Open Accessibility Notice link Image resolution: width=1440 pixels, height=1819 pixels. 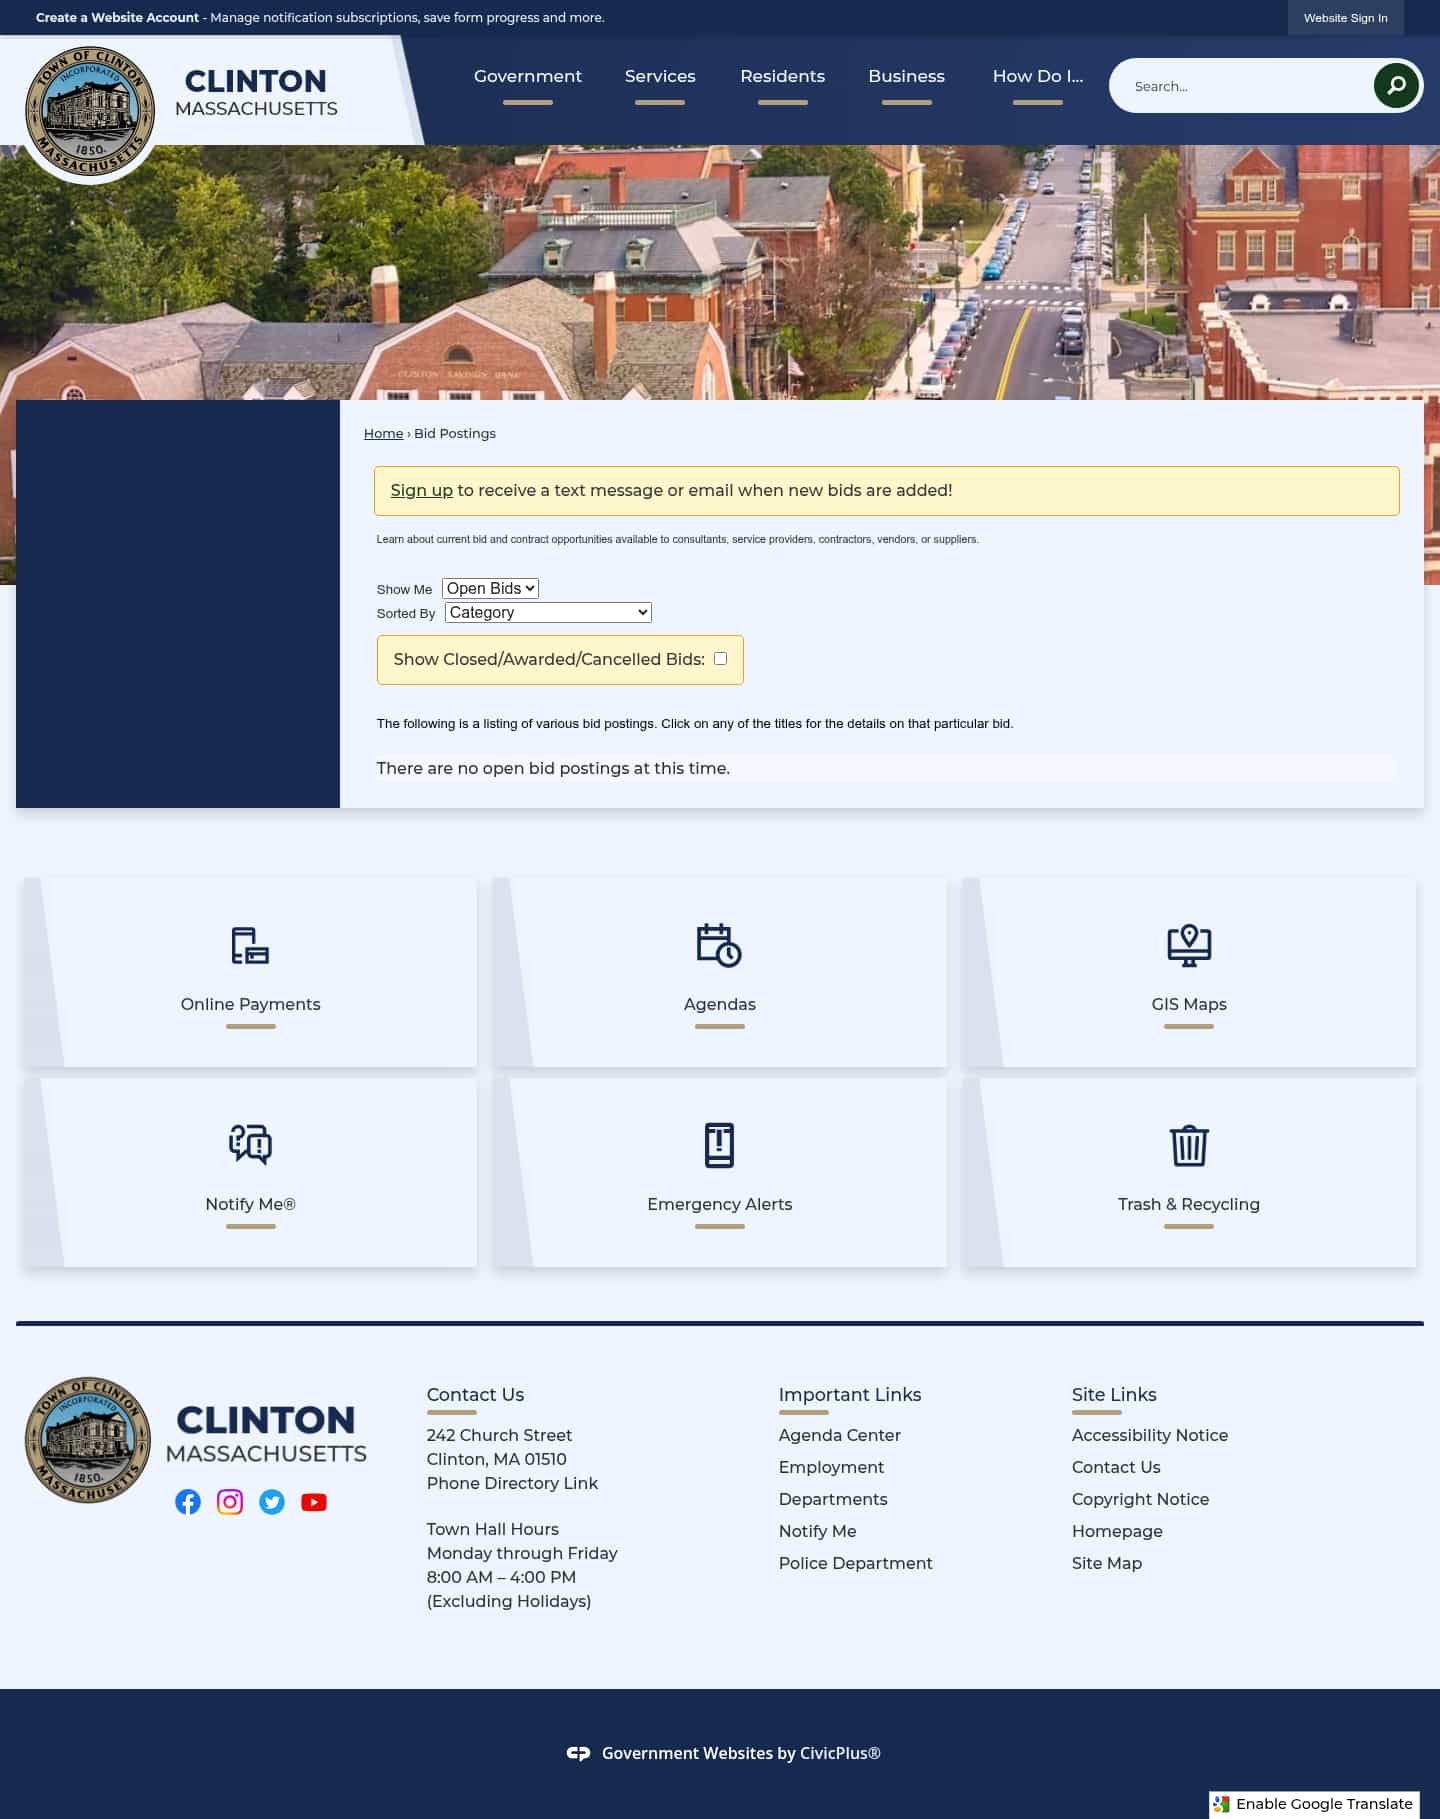pos(1150,1435)
